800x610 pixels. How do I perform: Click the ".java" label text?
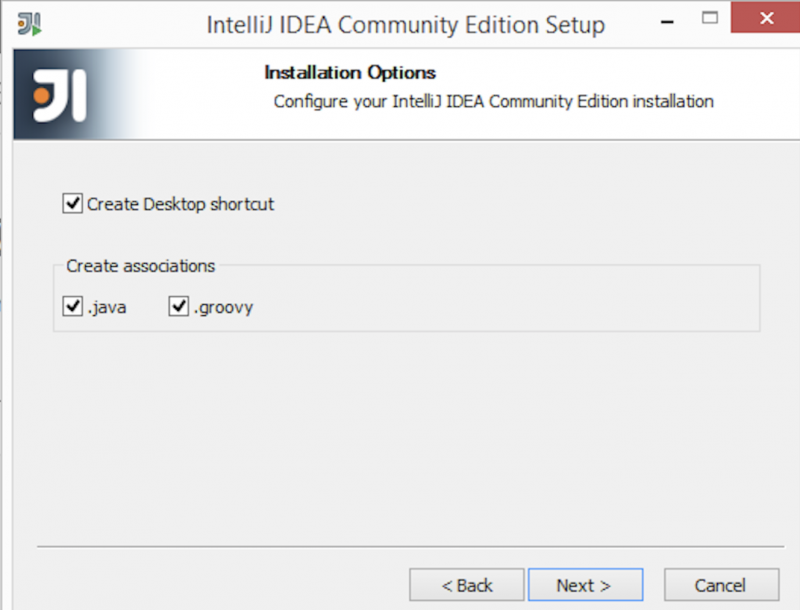point(107,307)
